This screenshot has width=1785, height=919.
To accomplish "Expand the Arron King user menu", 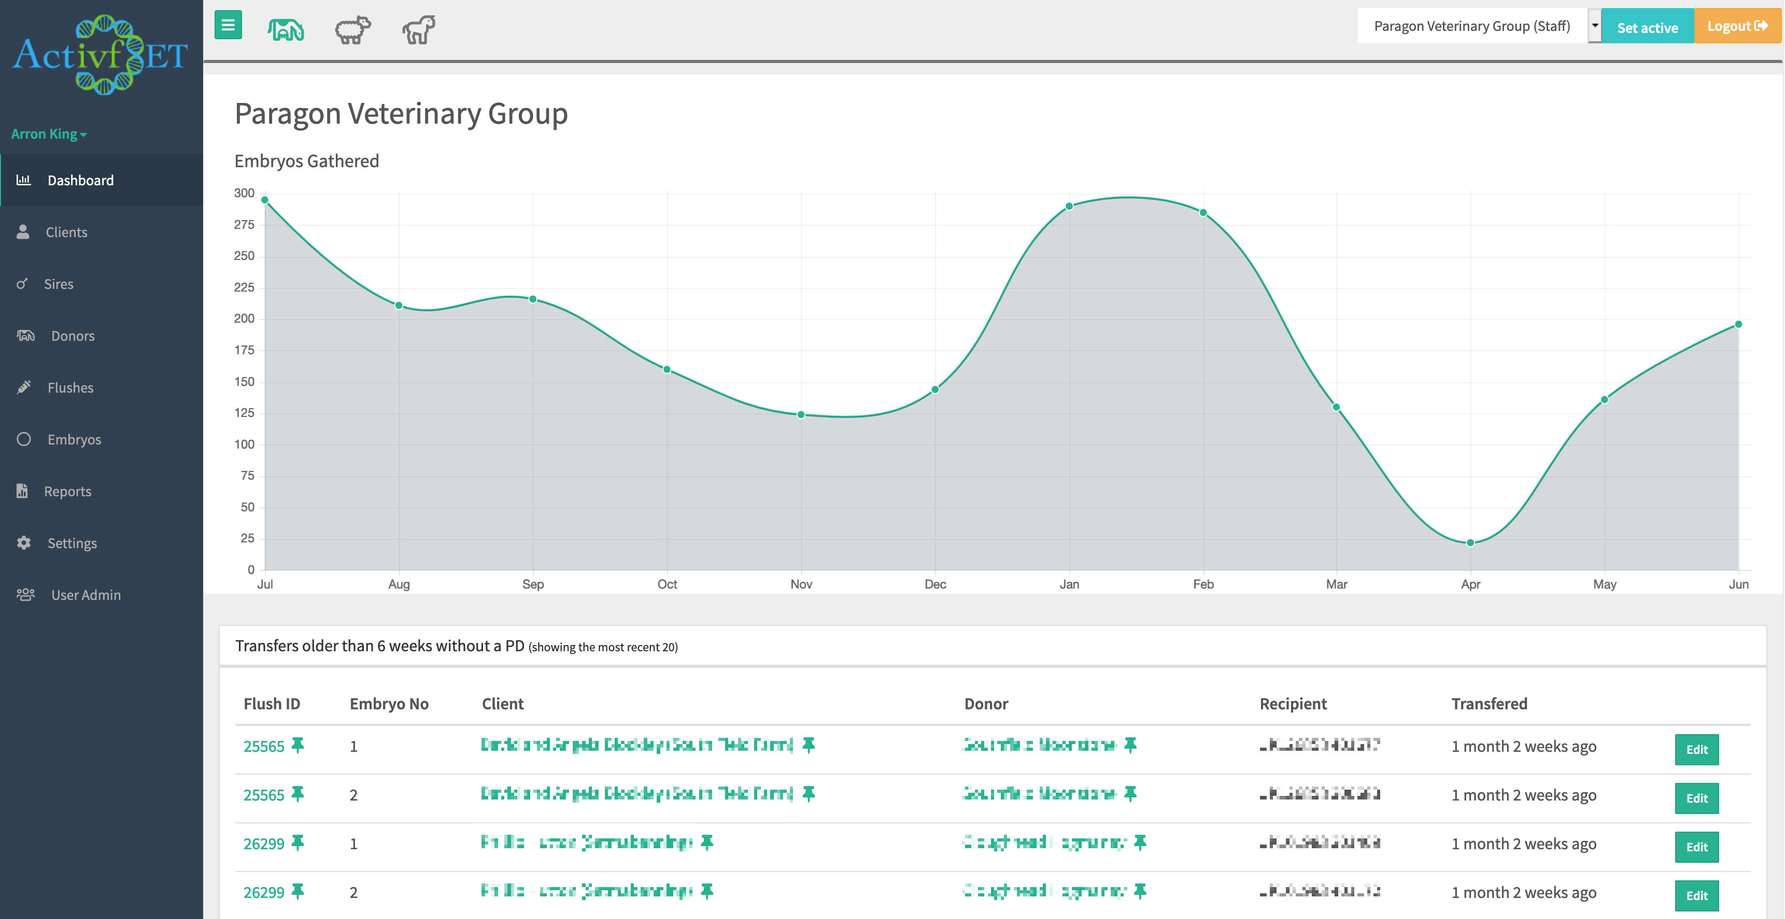I will click(x=49, y=133).
